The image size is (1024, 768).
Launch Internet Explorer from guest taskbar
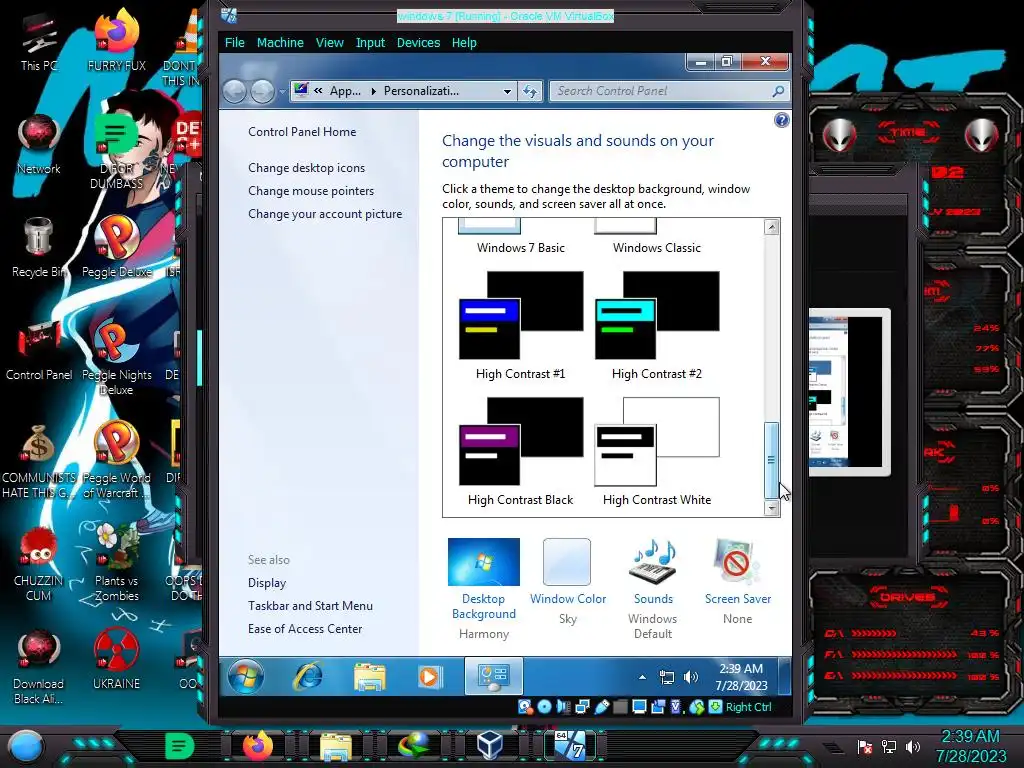308,677
